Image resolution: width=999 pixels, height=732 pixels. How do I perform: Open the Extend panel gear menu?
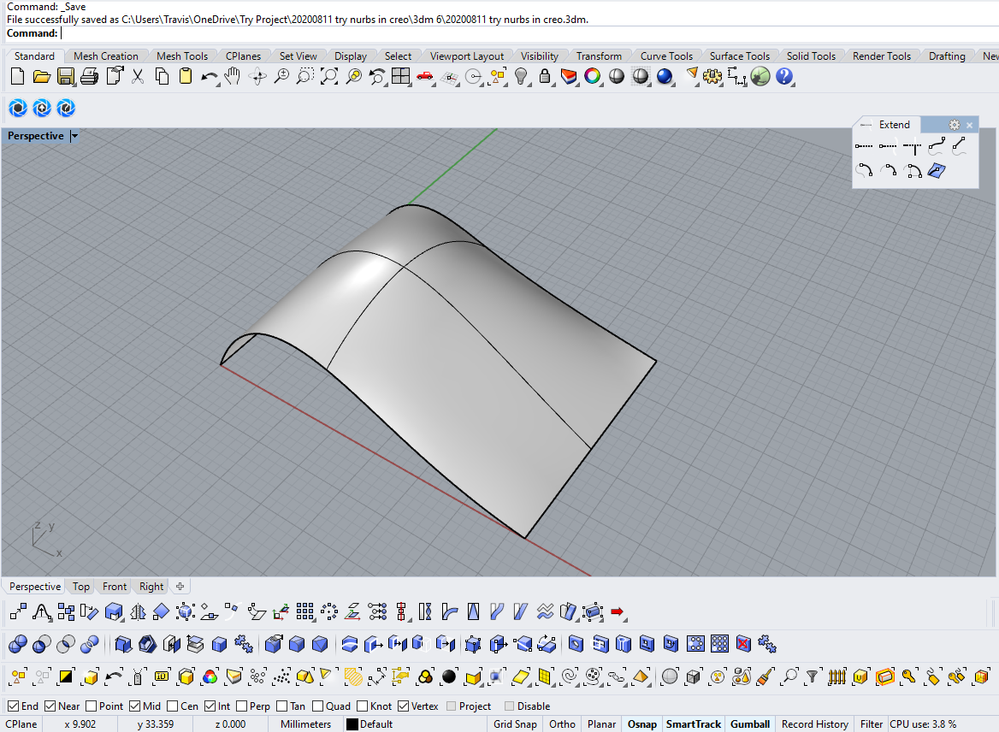pos(954,125)
